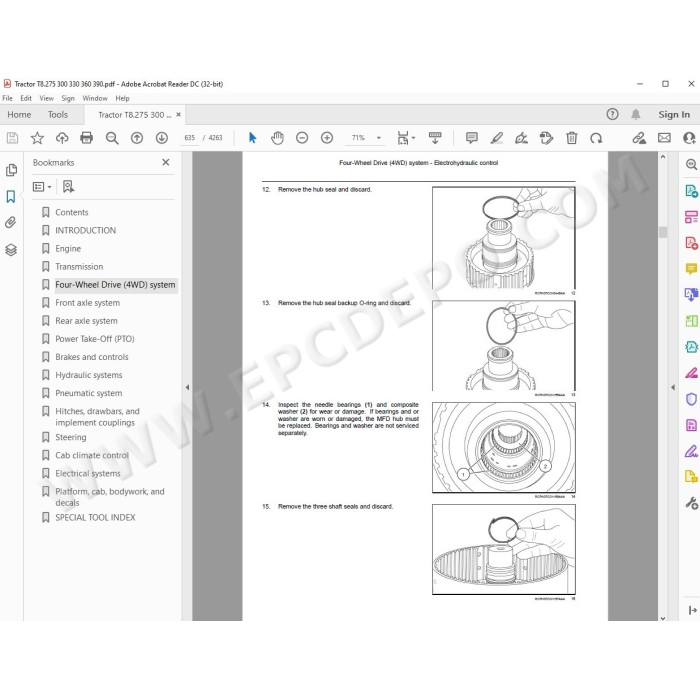Upload the file to cloud
Screen dimensions: 700x700
pyautogui.click(x=62, y=138)
